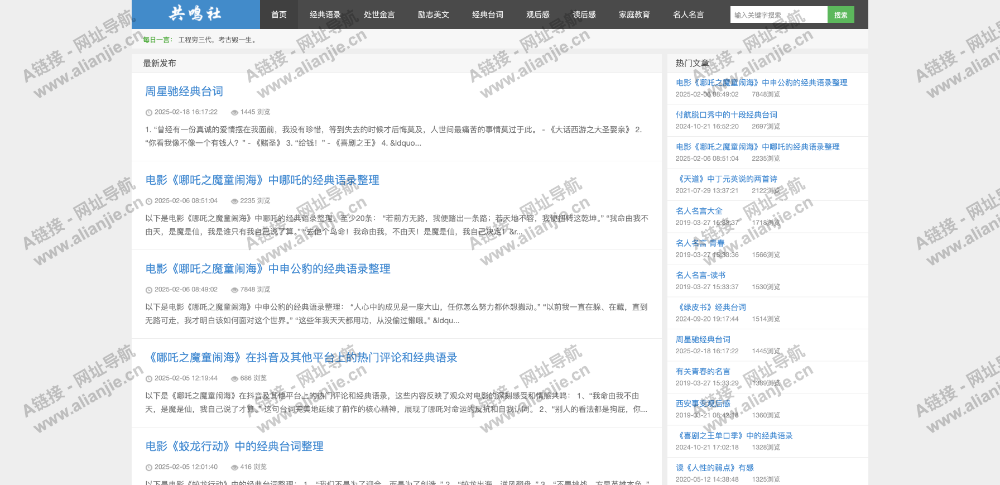Open article 电影《蛟龙行动》中的经典台词整理
This screenshot has width=1000, height=485.
234,446
